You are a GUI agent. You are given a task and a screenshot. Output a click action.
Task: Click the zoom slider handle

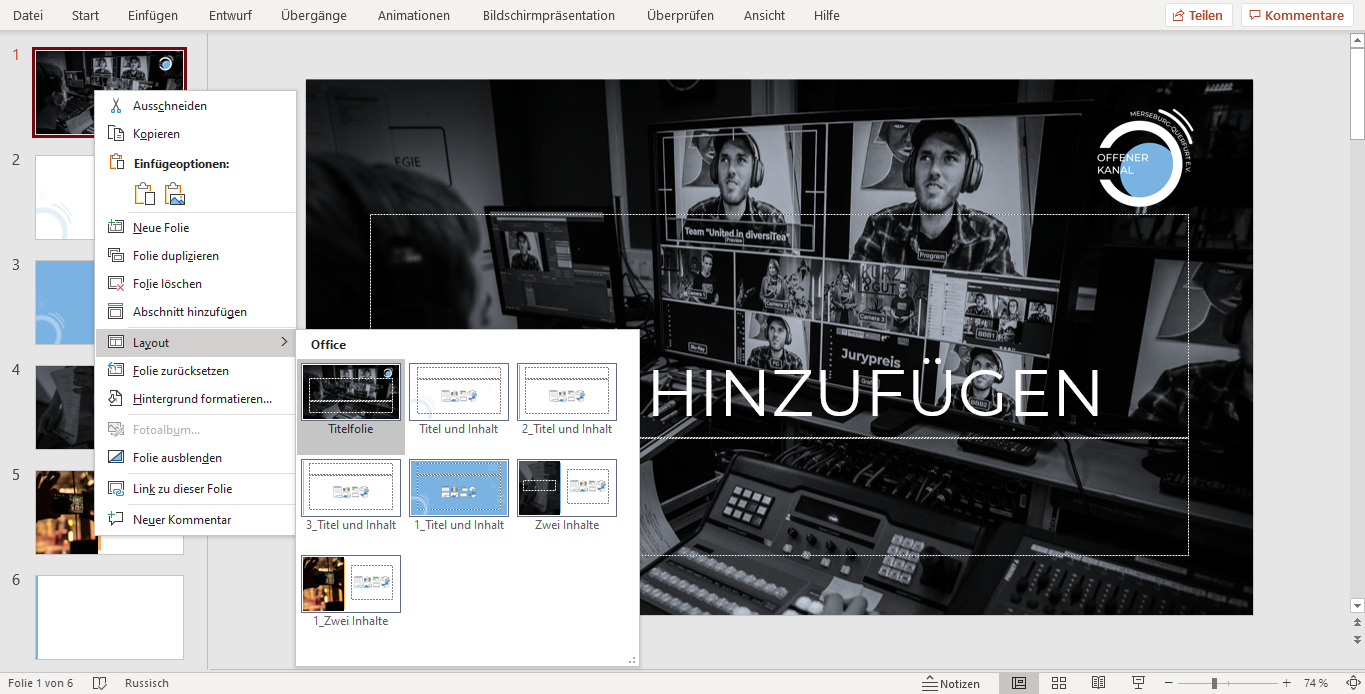tap(1214, 683)
